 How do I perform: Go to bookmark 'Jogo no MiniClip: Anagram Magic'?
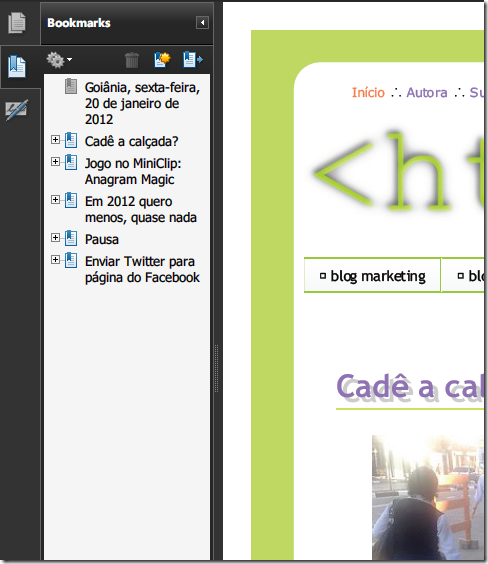coord(133,171)
